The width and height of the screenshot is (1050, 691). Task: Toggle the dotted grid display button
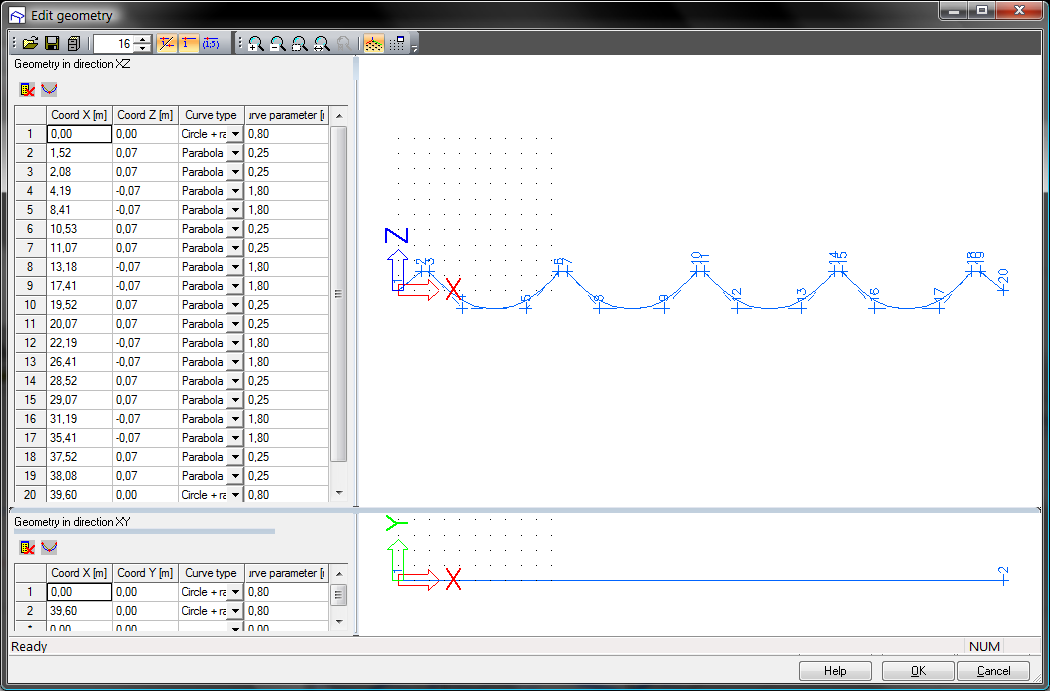pos(372,44)
